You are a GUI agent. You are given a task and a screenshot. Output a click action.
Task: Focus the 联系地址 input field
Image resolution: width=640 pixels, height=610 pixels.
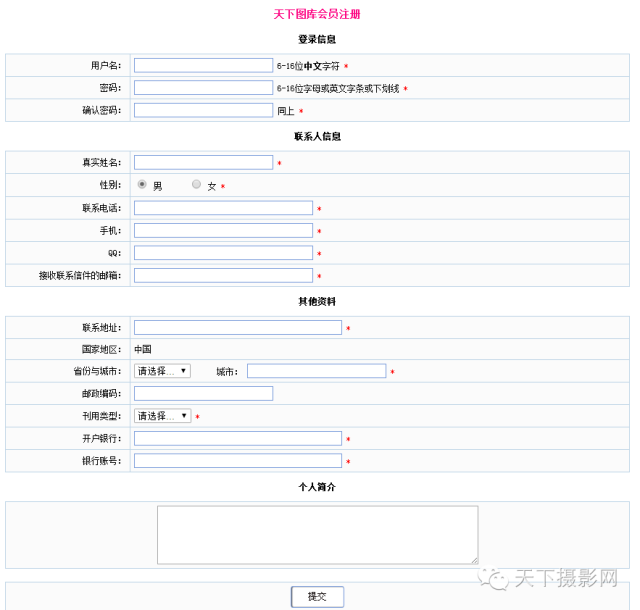click(x=238, y=327)
